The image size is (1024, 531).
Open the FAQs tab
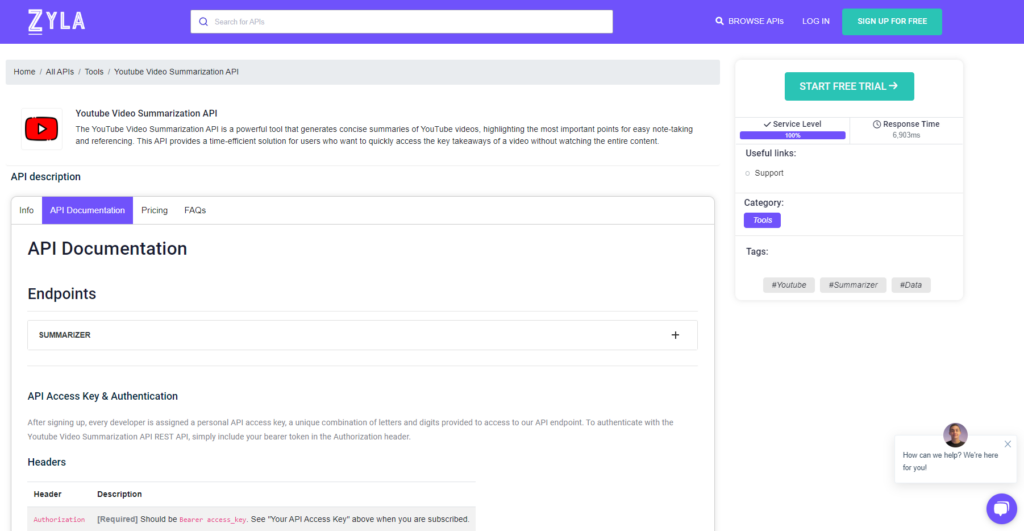(x=195, y=210)
